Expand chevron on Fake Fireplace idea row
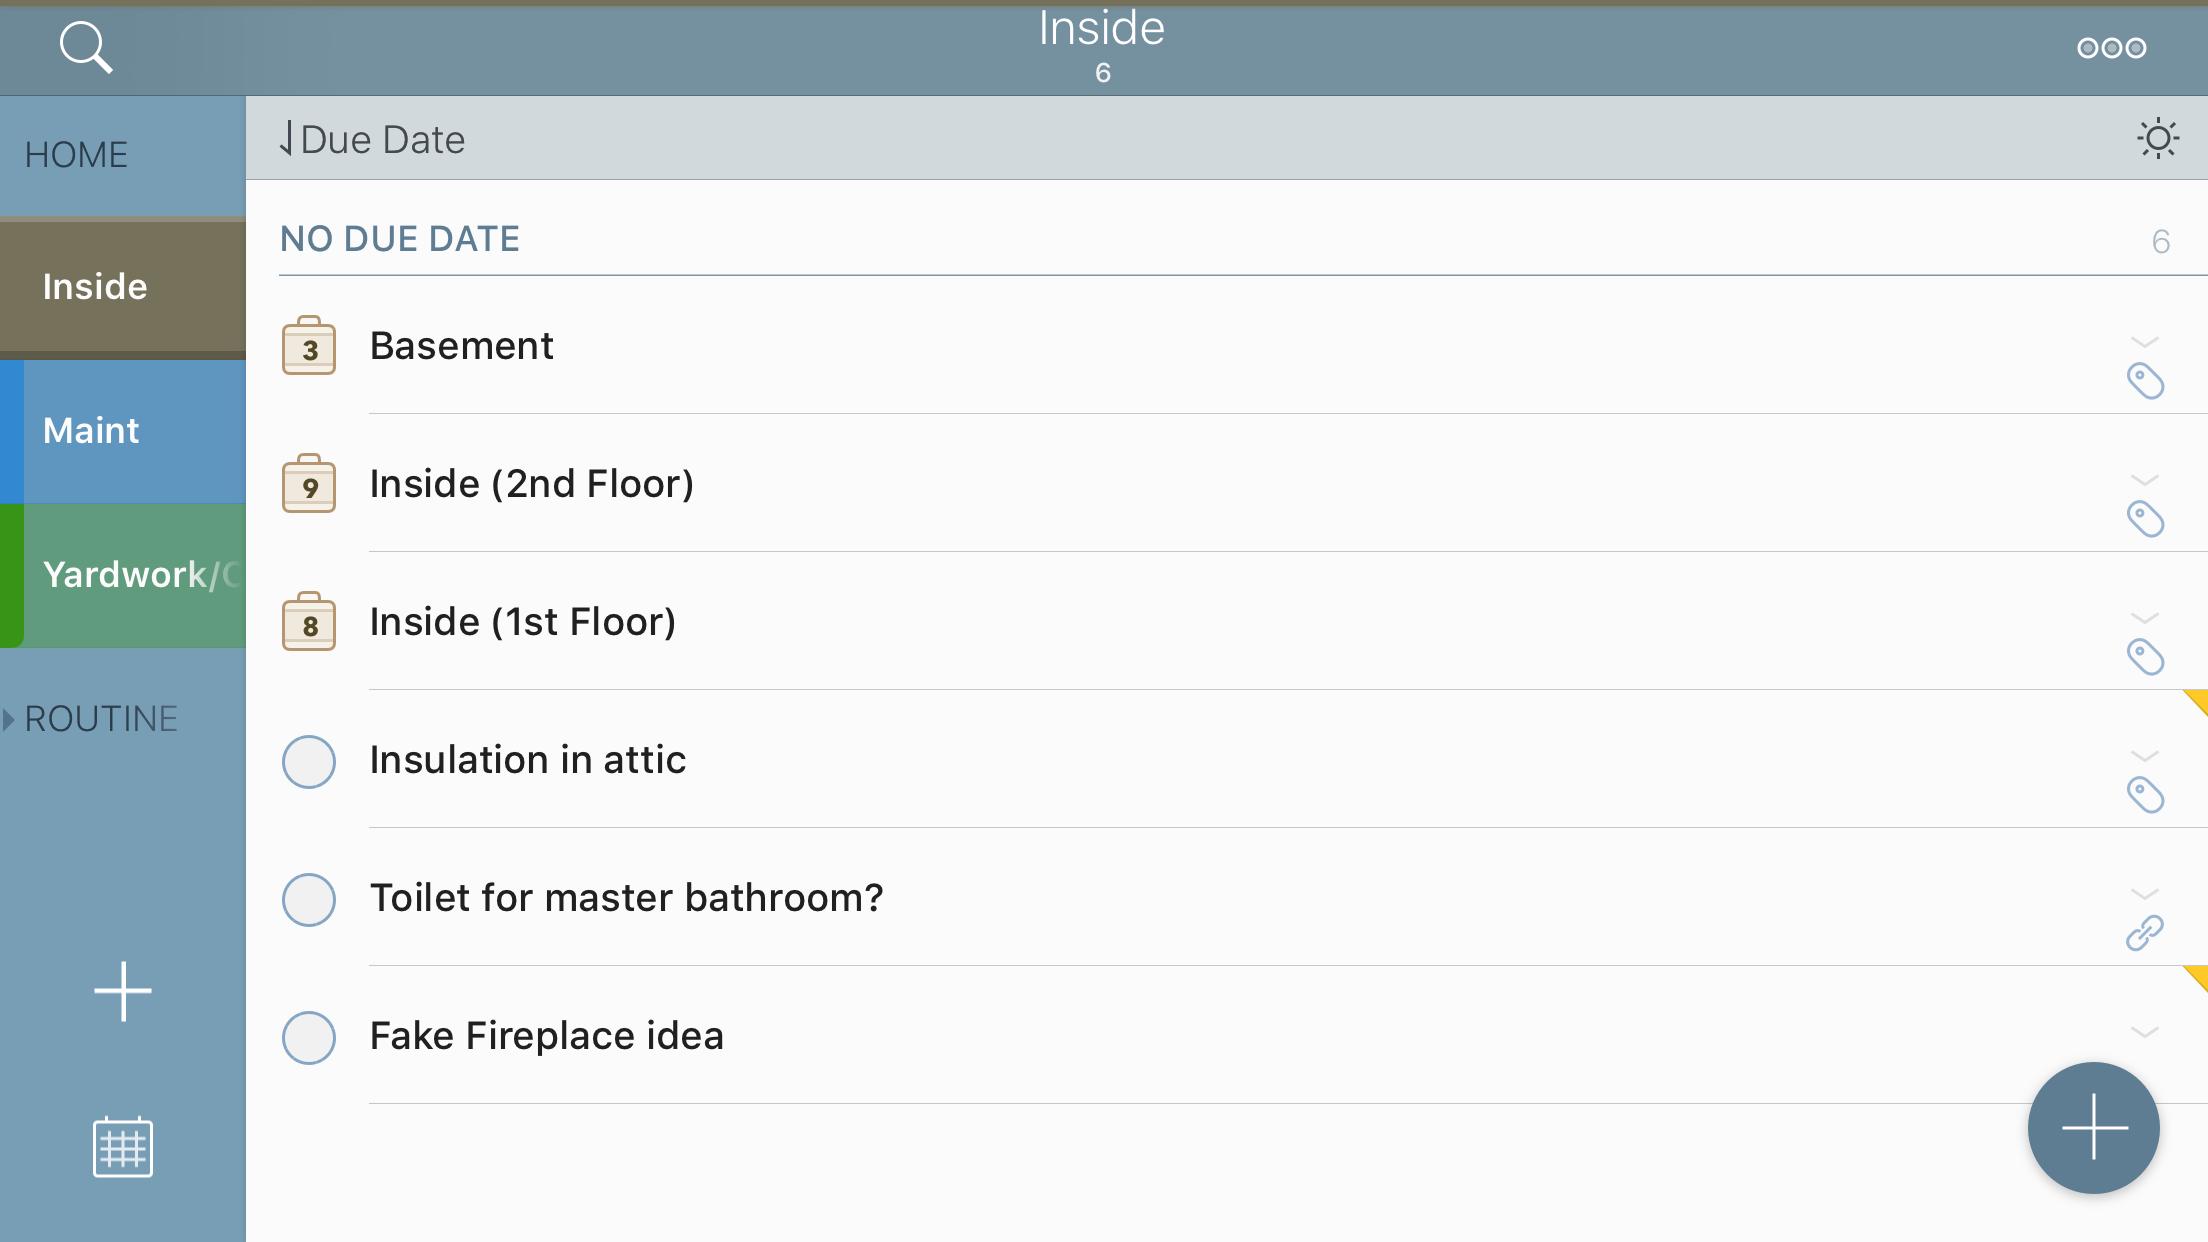The height and width of the screenshot is (1242, 2208). click(2145, 1032)
